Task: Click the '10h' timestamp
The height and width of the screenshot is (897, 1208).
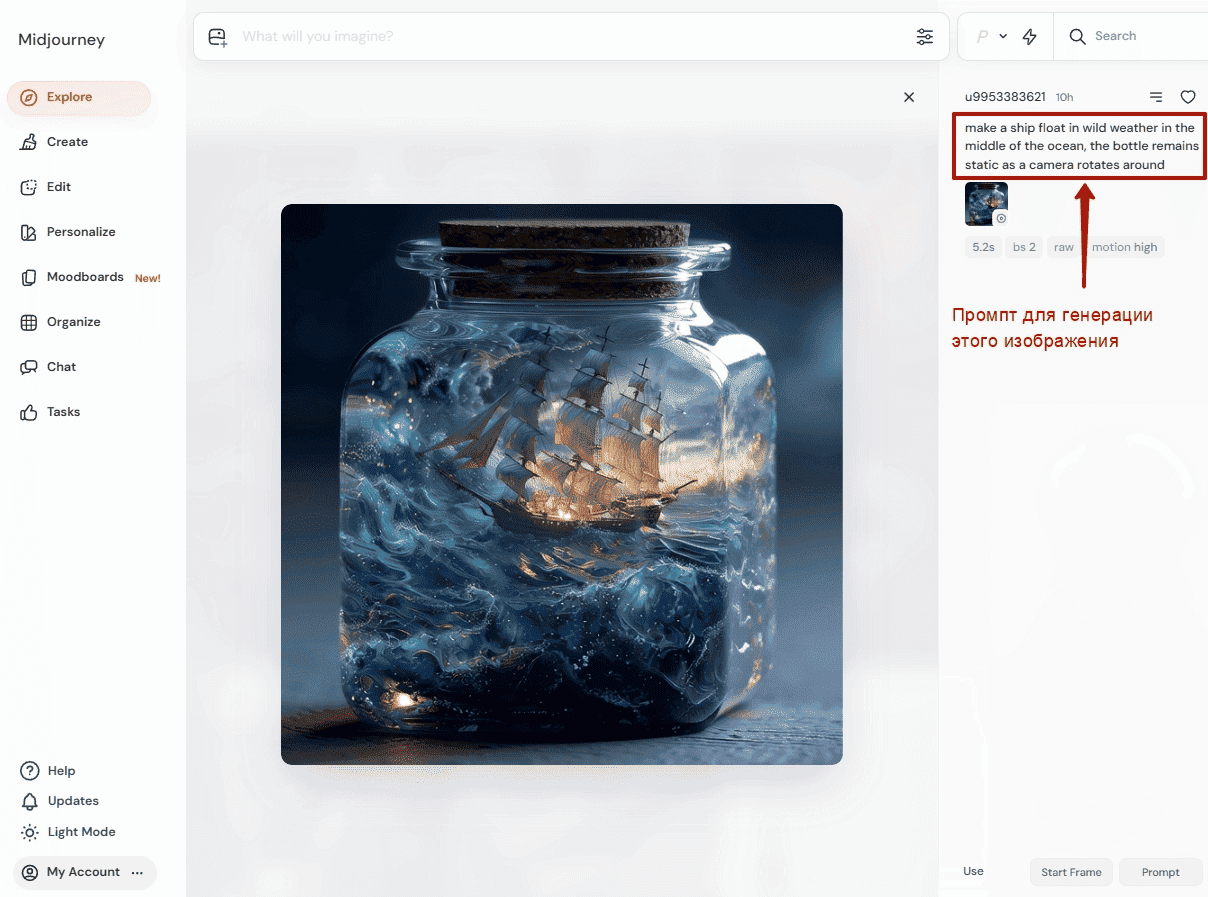Action: tap(1064, 97)
